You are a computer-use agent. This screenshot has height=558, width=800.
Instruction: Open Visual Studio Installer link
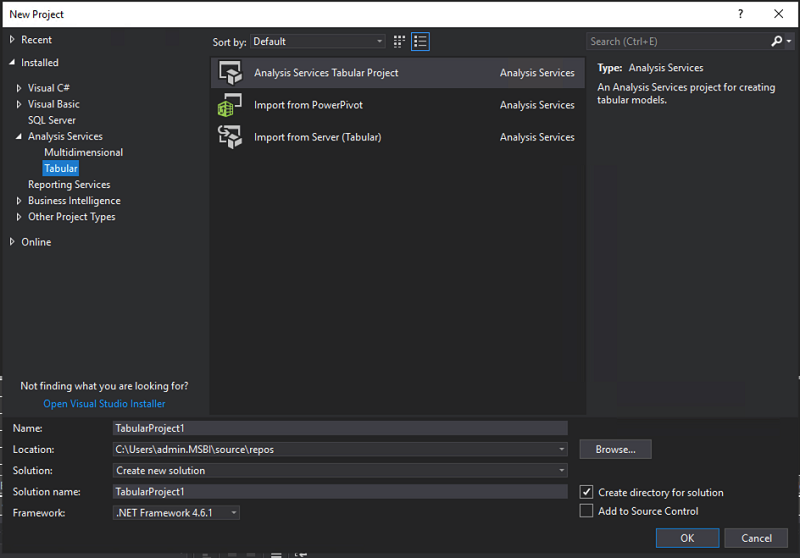click(104, 403)
